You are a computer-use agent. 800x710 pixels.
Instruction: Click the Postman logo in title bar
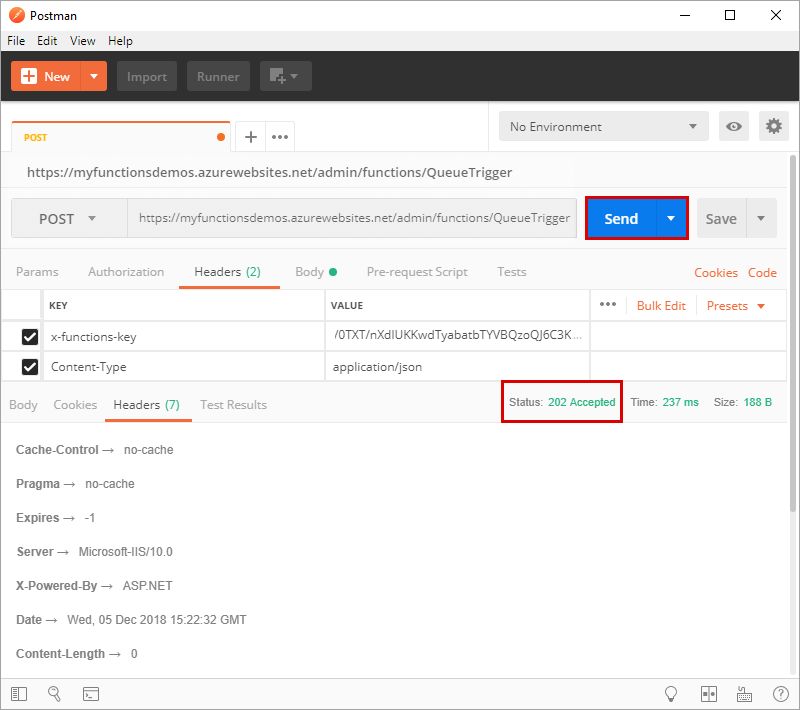(17, 15)
